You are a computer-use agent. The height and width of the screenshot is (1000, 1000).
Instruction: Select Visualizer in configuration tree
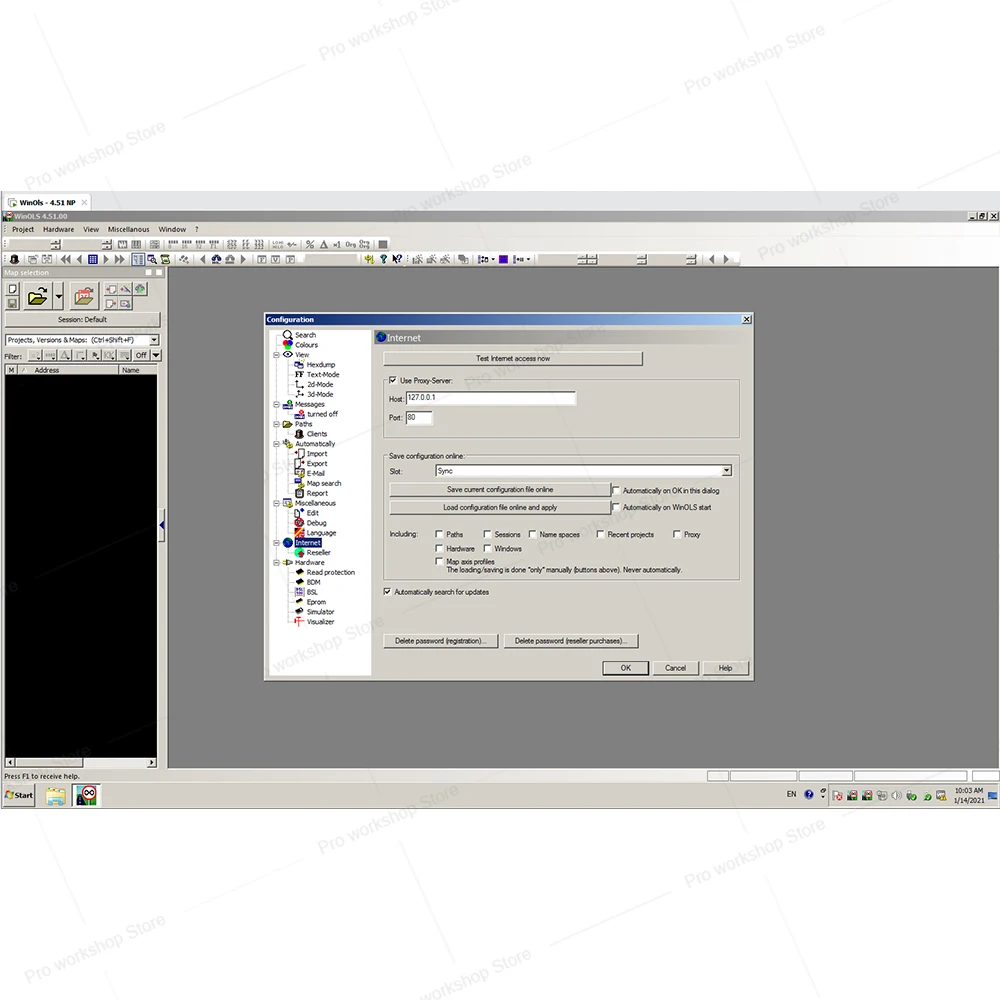point(320,622)
